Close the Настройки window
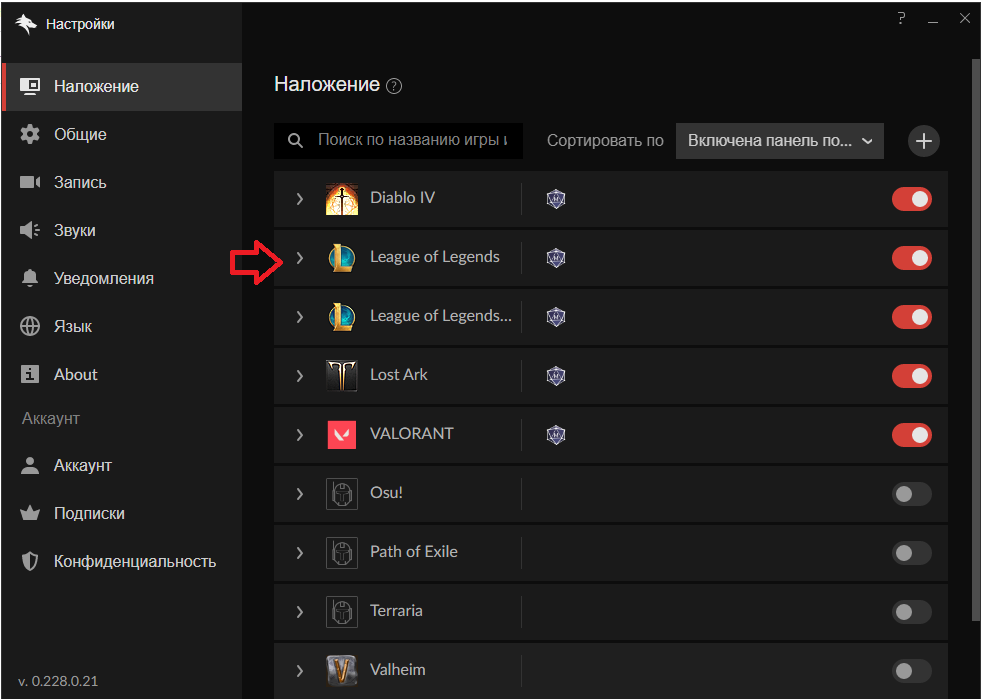 click(965, 19)
